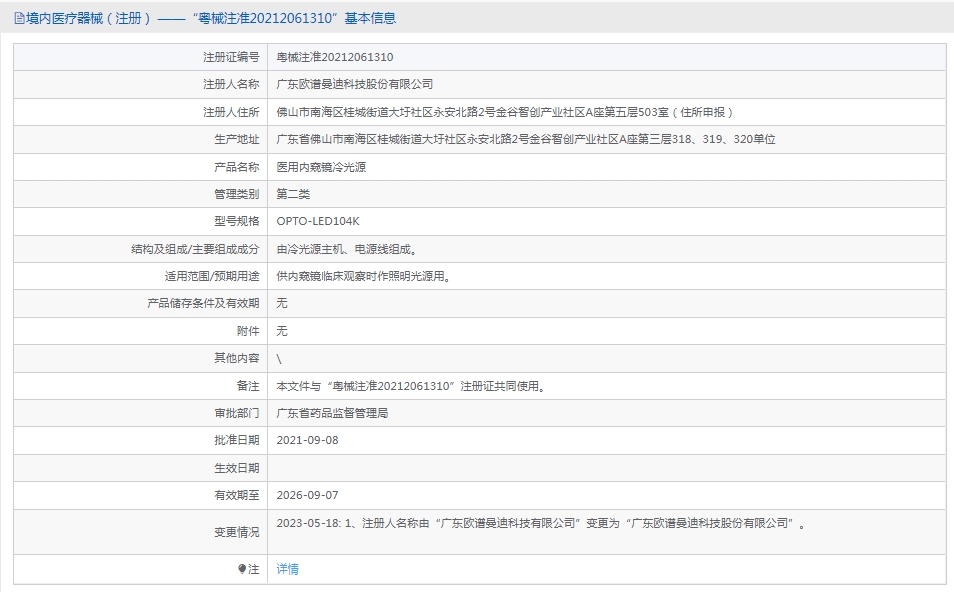Click the 其他内容 label
The width and height of the screenshot is (954, 592).
[x=237, y=358]
